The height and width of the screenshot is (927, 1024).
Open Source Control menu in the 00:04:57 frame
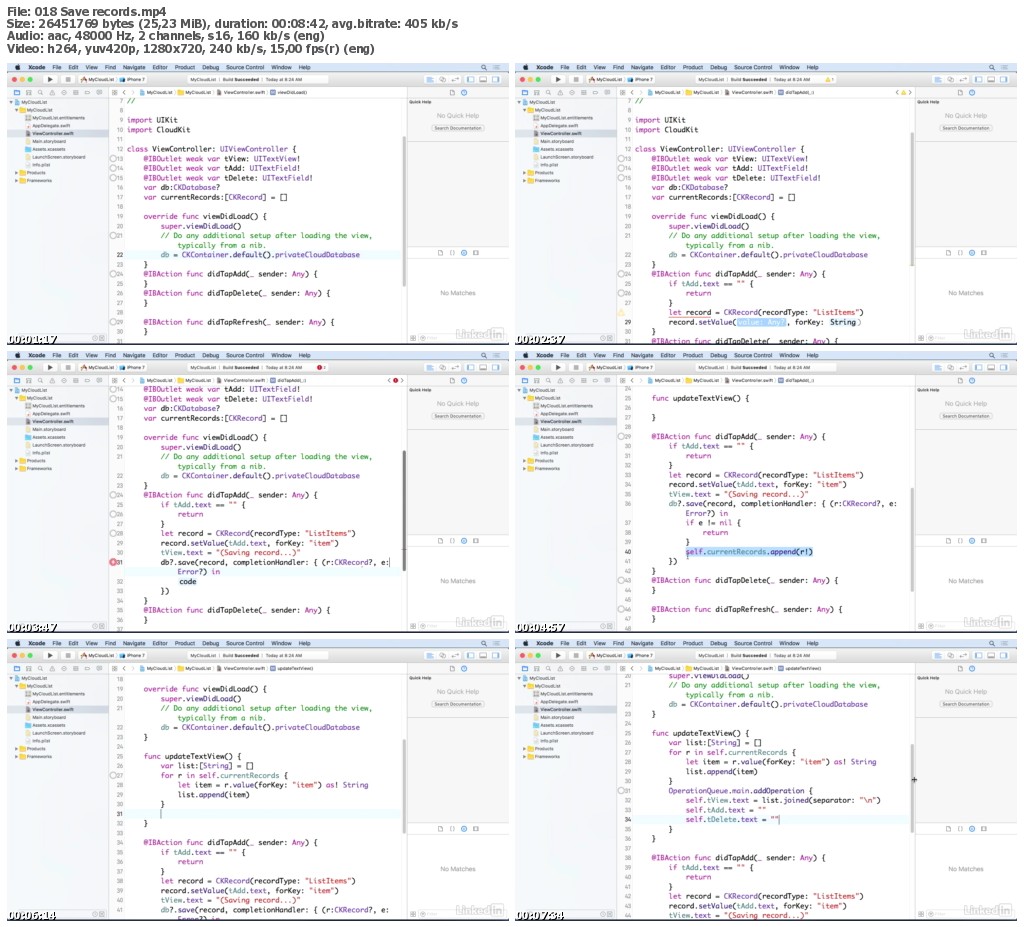753,355
